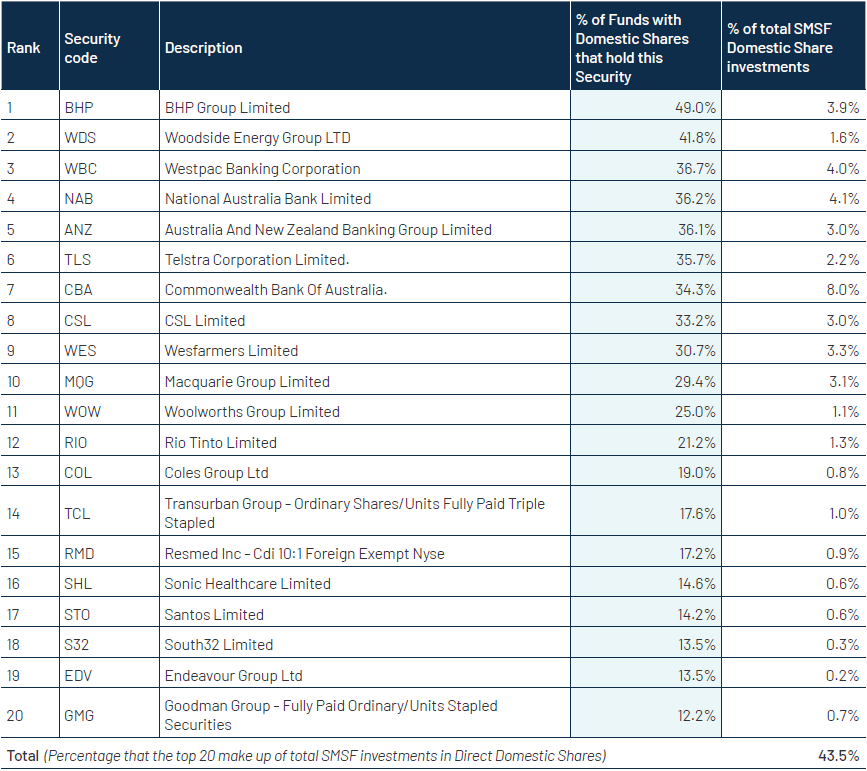Select the NAB security code cell
This screenshot has height=771, width=867.
coord(78,199)
